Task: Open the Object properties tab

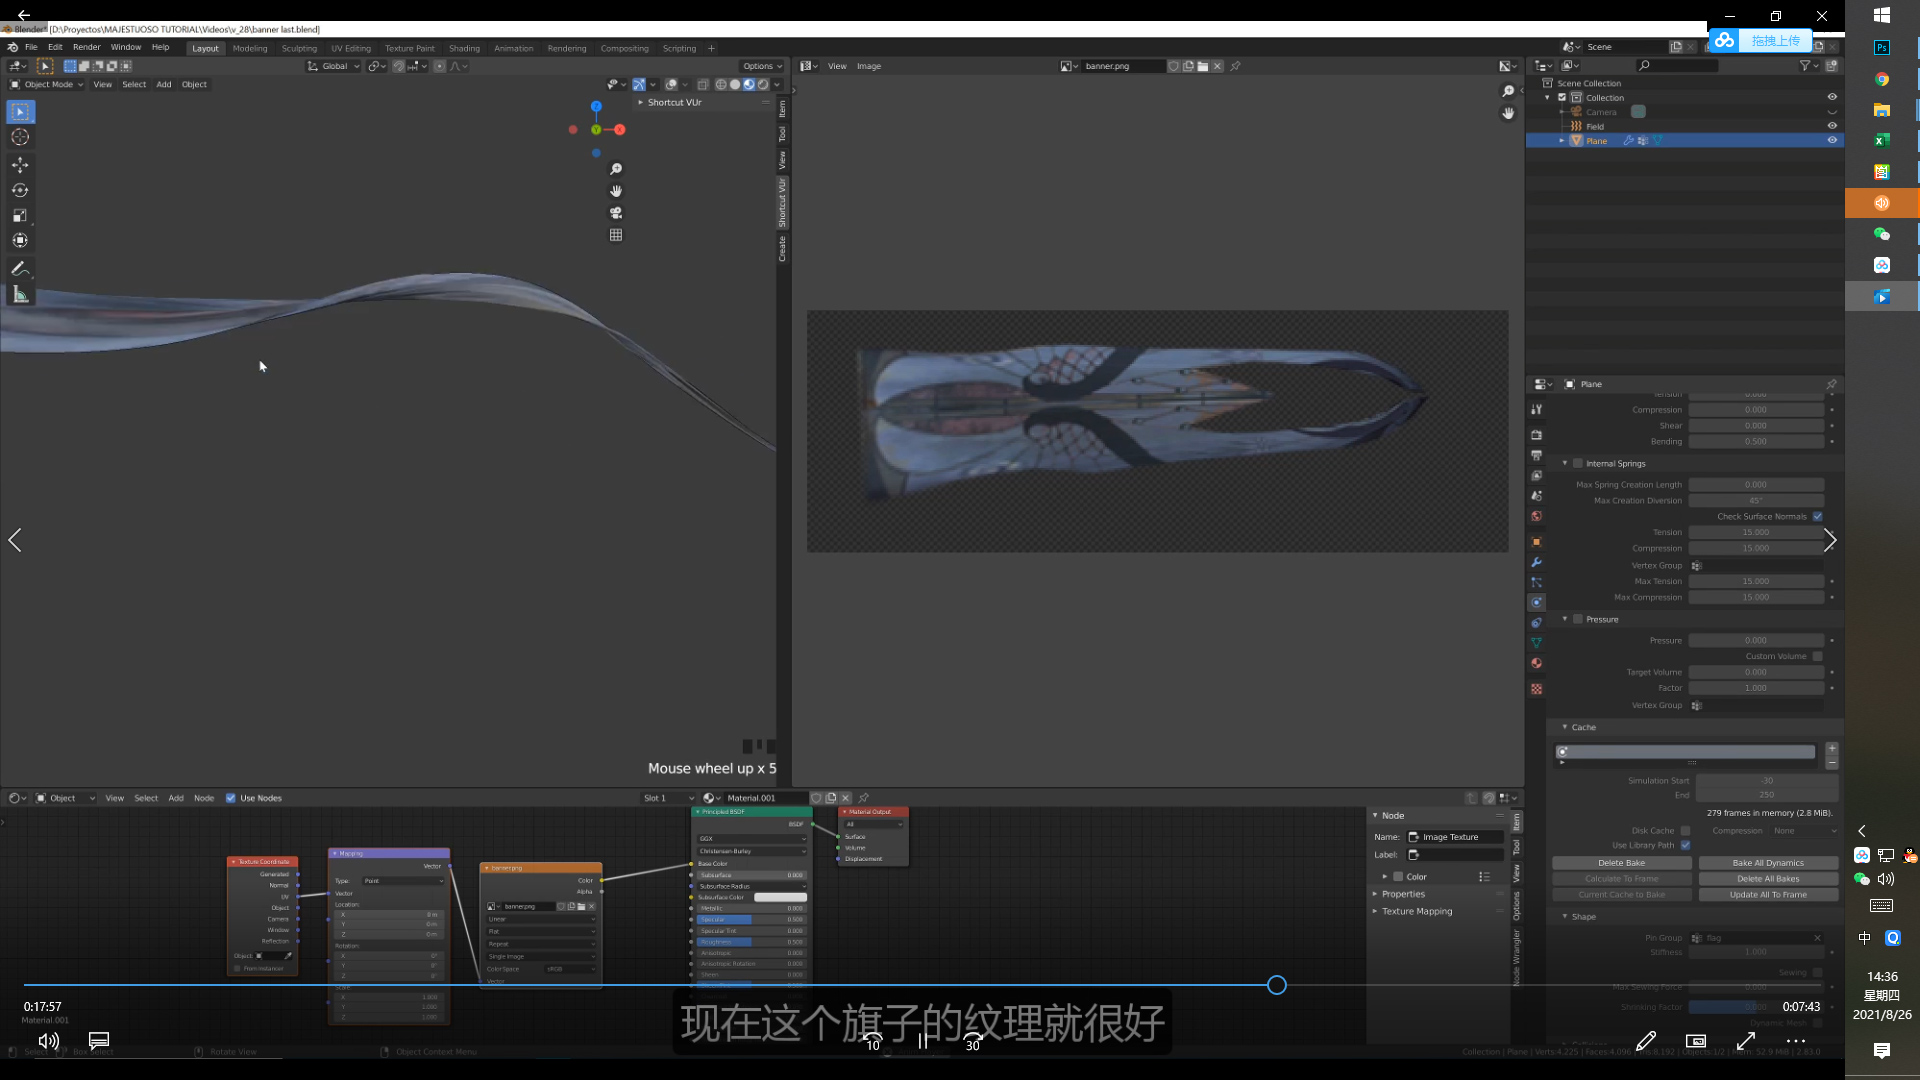Action: pyautogui.click(x=1537, y=542)
